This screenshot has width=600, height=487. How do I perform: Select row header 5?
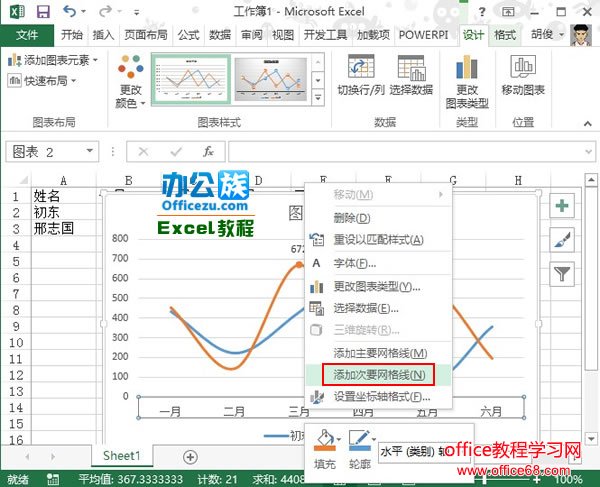click(16, 262)
